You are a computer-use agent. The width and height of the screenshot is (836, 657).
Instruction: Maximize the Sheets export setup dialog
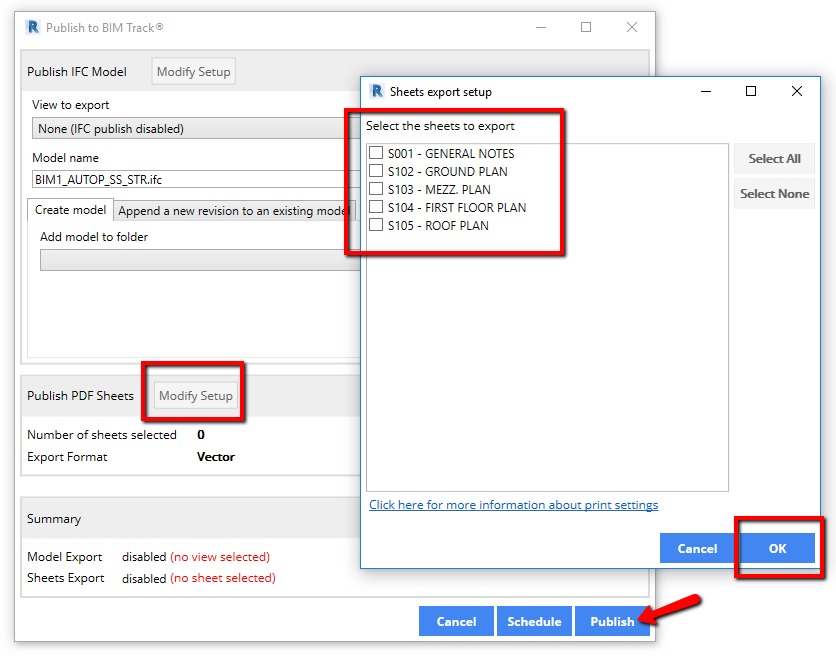(751, 91)
